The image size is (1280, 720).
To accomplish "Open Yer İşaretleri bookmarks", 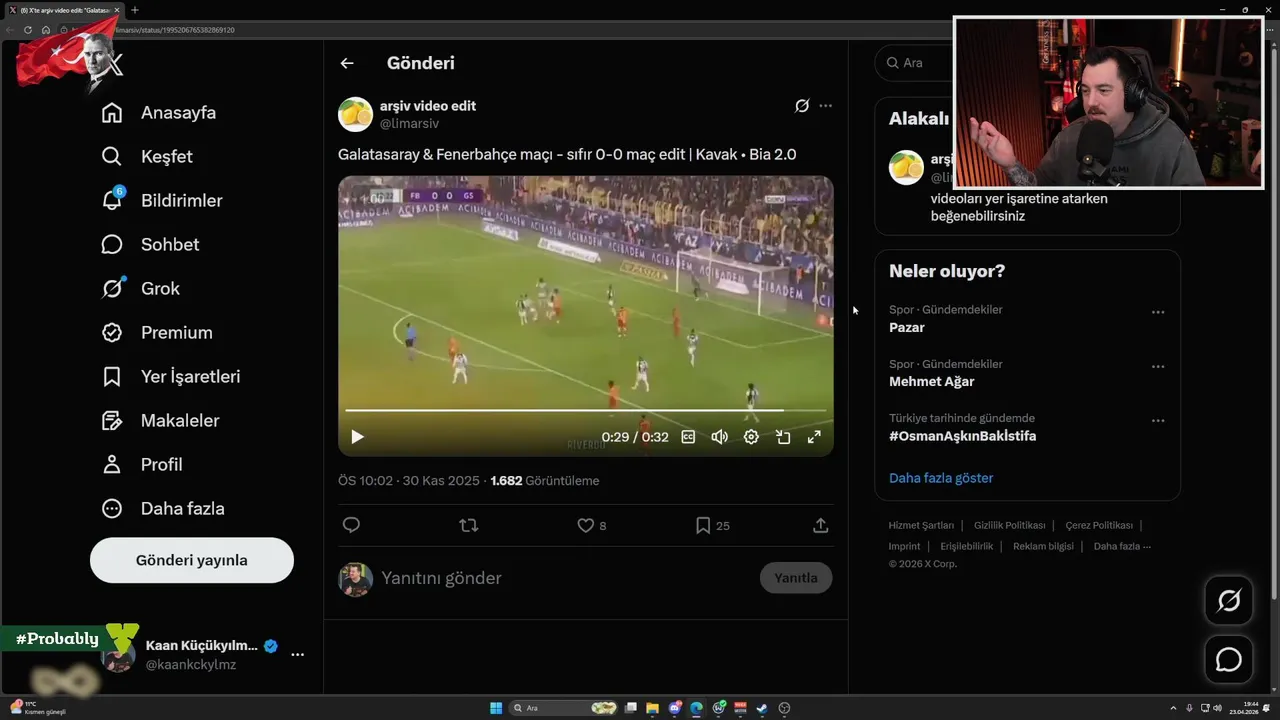I will click(x=172, y=377).
